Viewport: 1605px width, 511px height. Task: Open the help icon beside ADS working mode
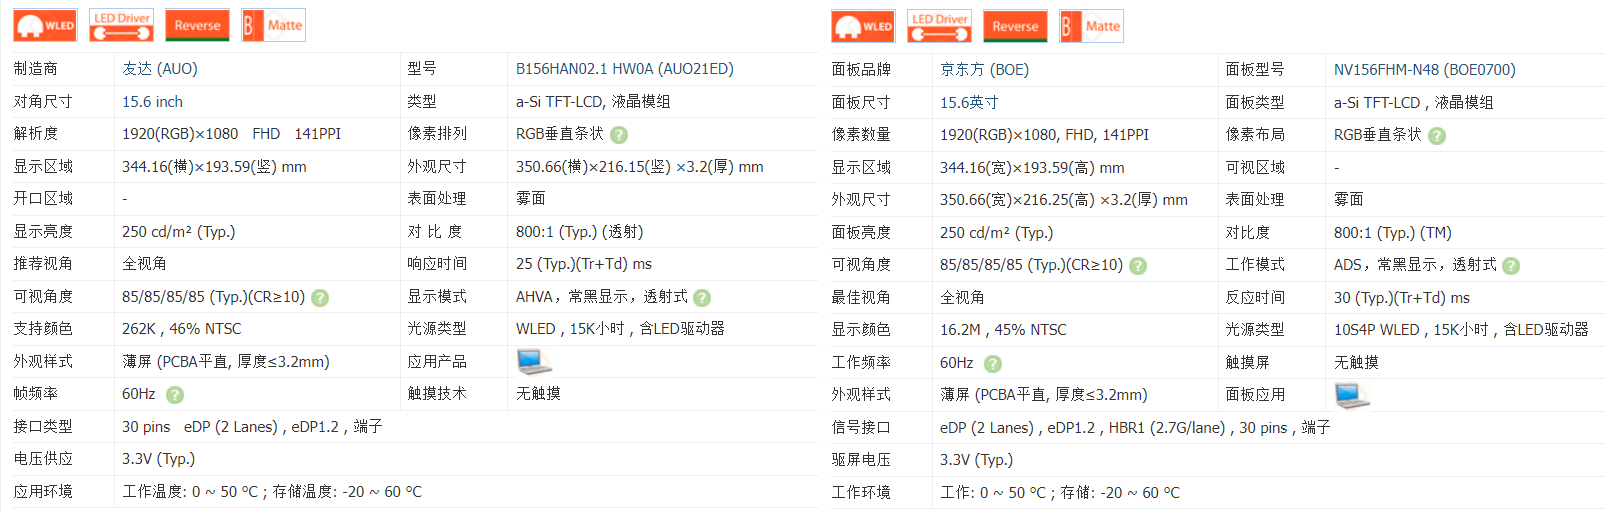point(1511,266)
